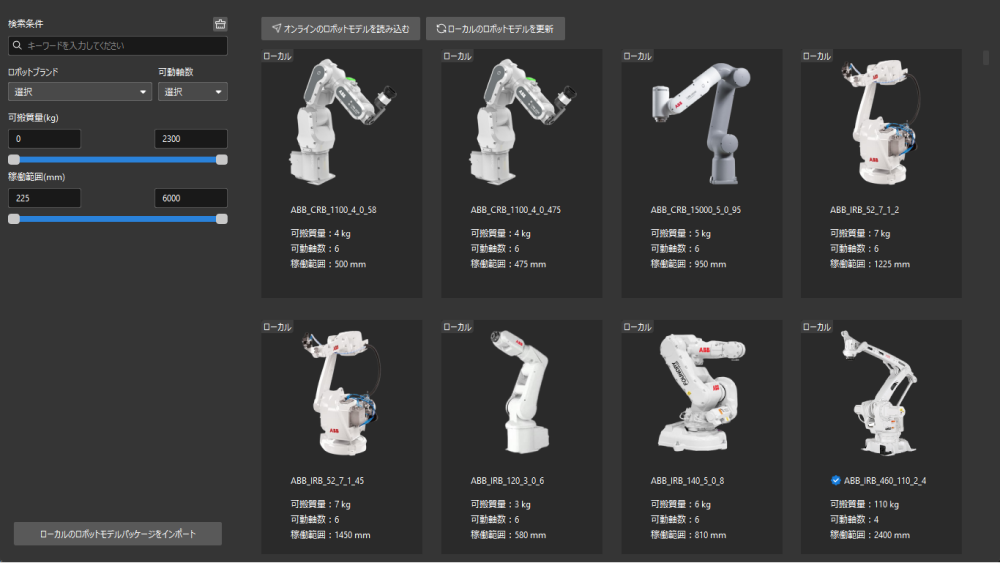Viewport: 1000px width, 563px height.
Task: Click the ローカル tag on ABB_IRB_460_110_2_4 card
Action: (817, 327)
